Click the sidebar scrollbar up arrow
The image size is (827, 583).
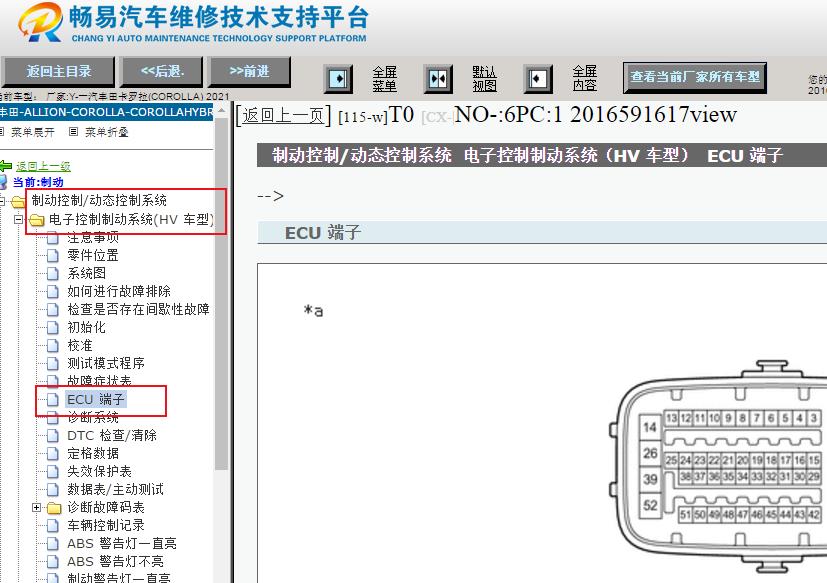(x=221, y=111)
